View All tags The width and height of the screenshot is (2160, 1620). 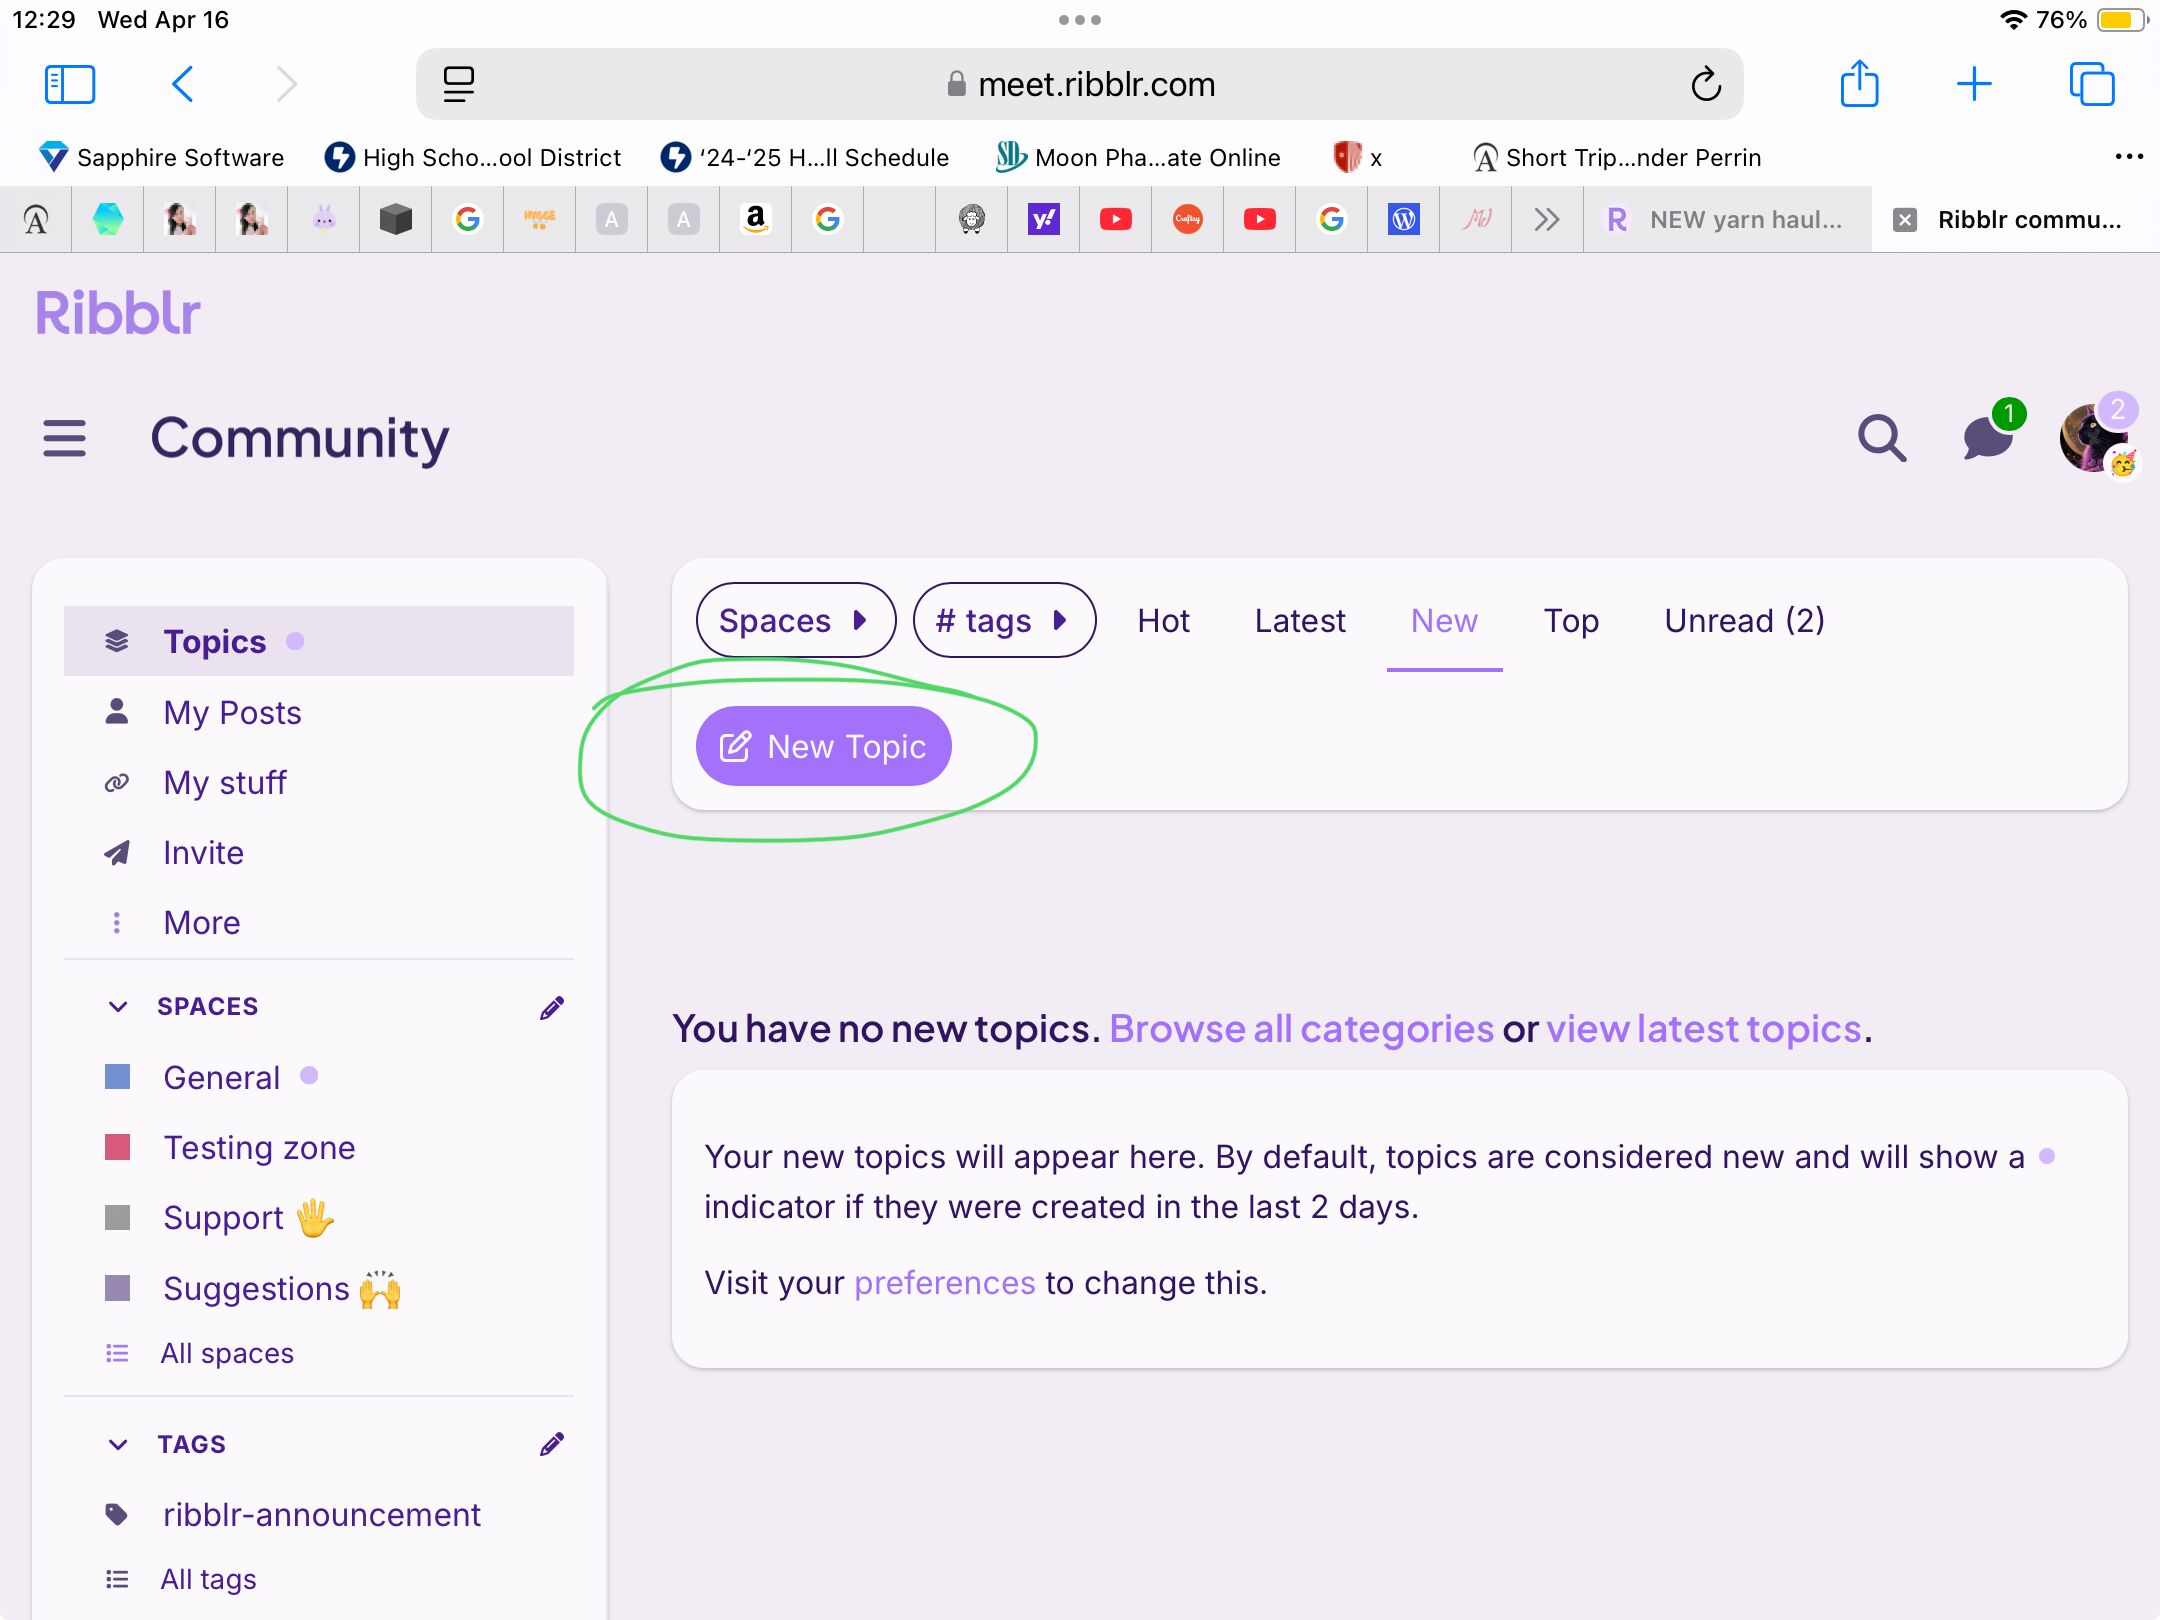coord(208,1579)
